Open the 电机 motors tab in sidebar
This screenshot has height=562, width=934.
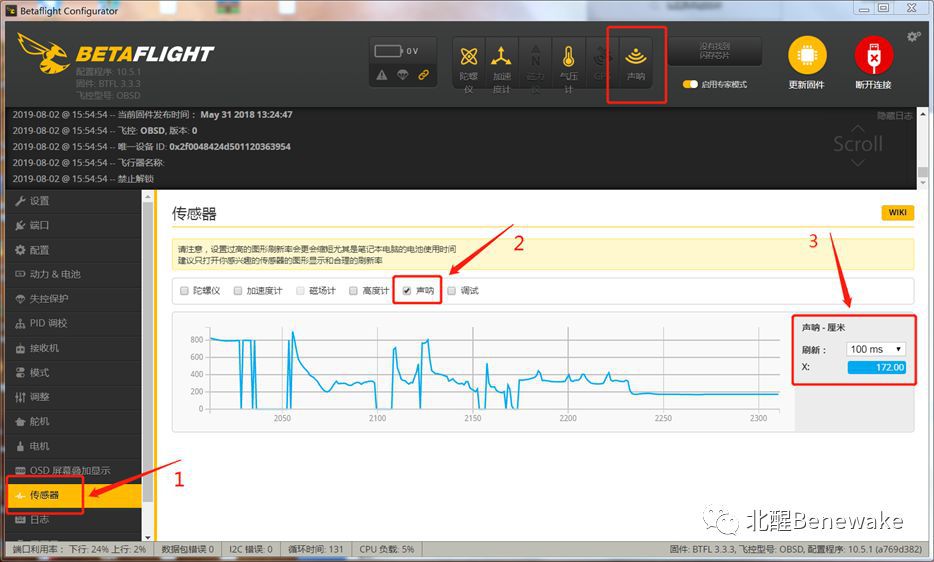(74, 446)
